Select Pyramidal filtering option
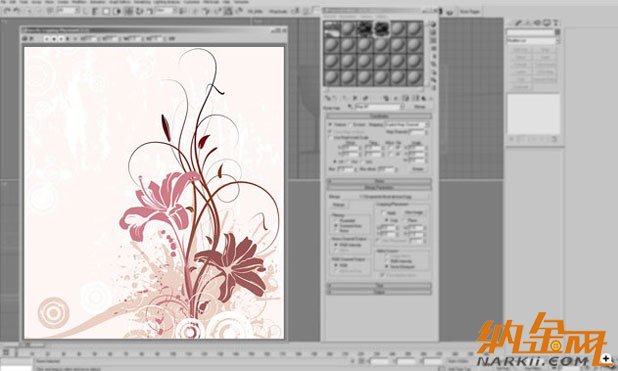Viewport: 618px width, 371px height. coord(336,220)
